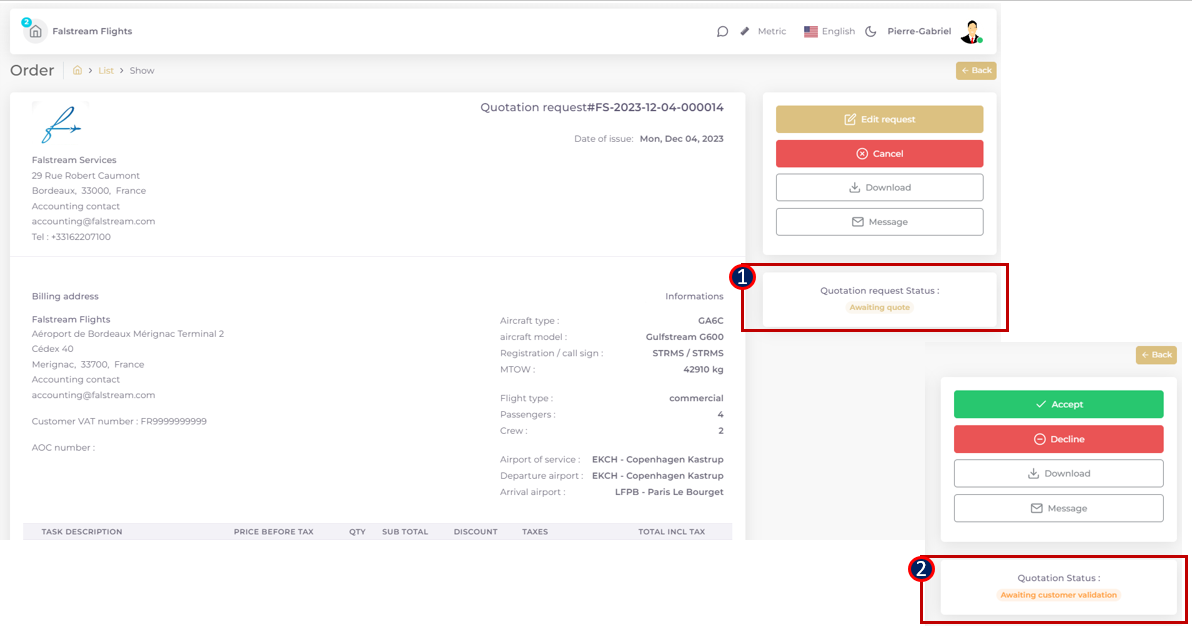Image resolution: width=1192 pixels, height=626 pixels.
Task: Open the chat messages bubble icon
Action: [x=722, y=31]
